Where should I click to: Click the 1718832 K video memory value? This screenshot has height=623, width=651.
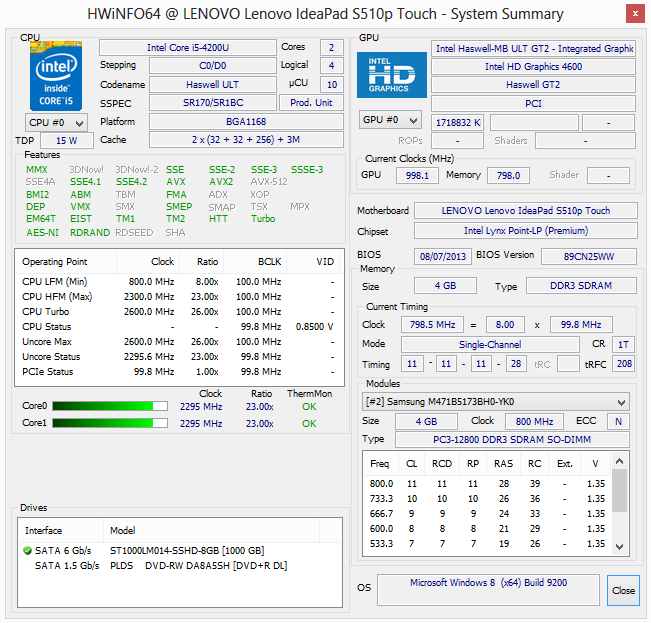coord(458,123)
